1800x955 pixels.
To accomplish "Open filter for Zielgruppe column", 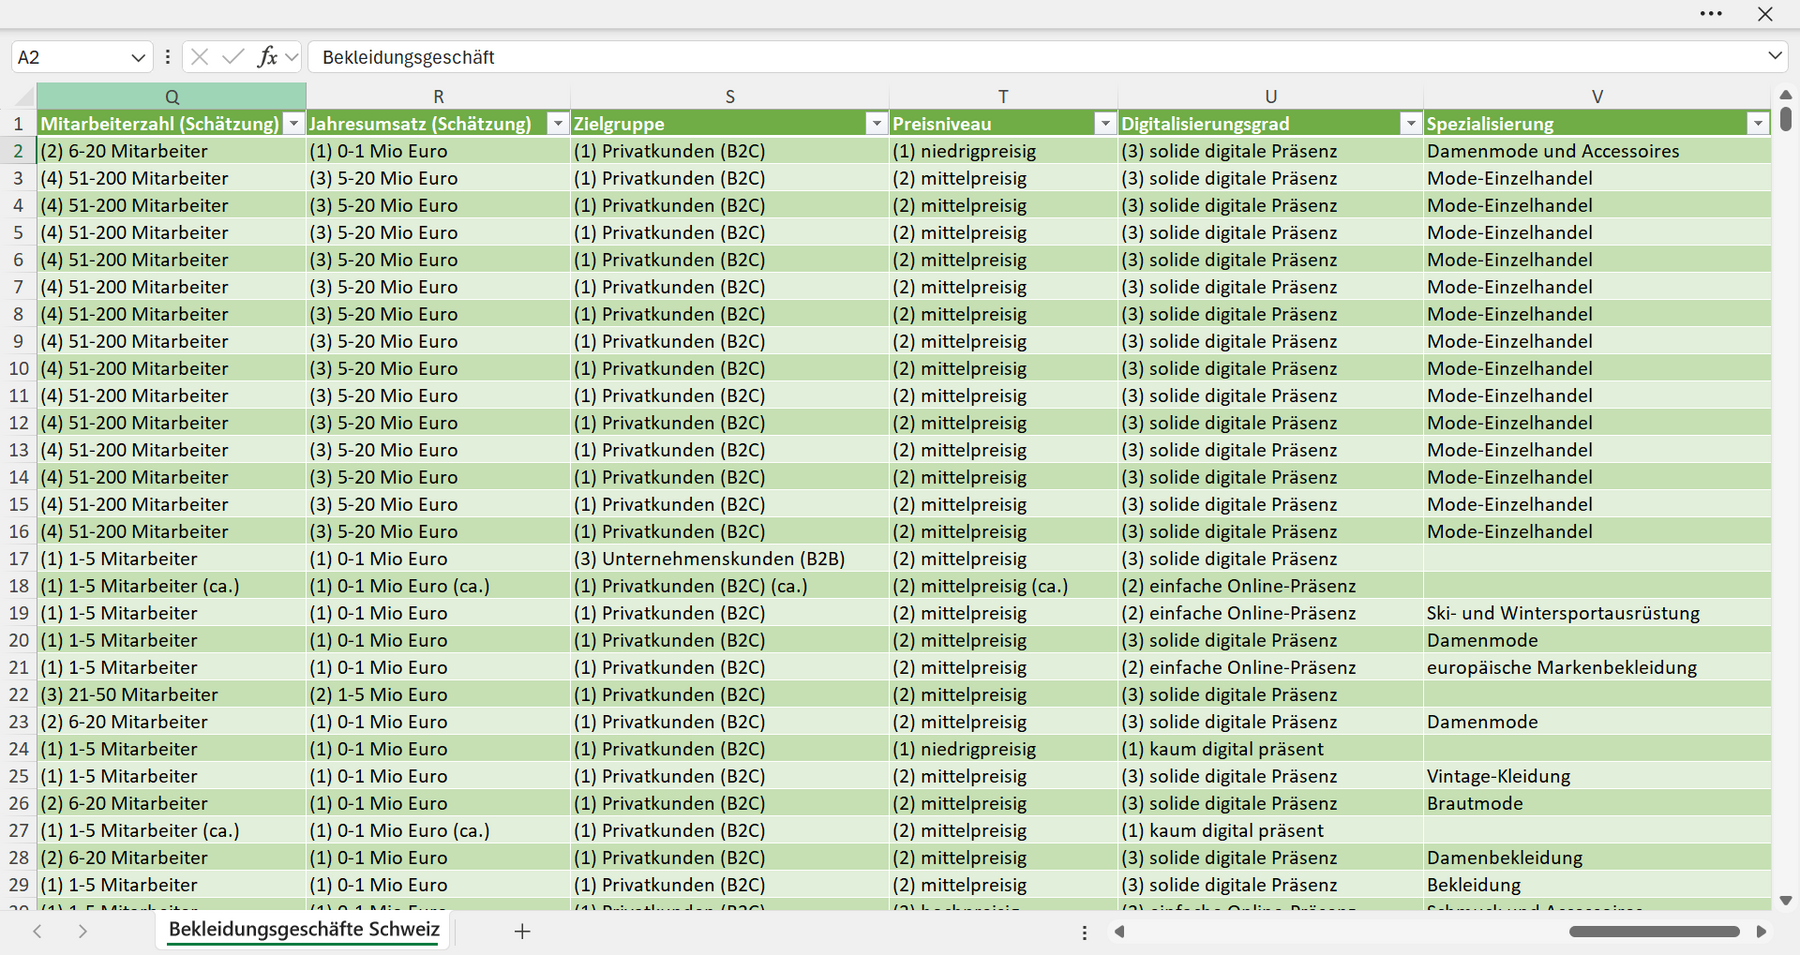I will point(877,123).
